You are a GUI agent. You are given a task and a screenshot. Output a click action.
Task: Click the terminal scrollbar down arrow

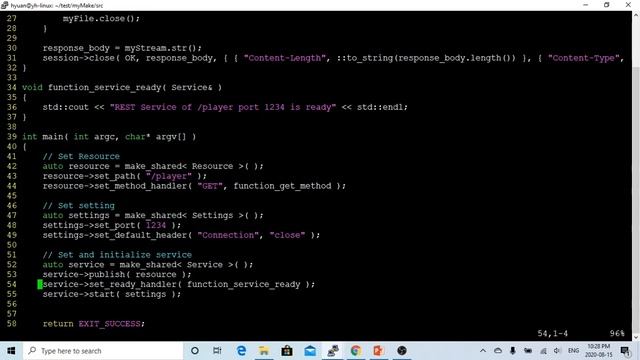click(636, 338)
